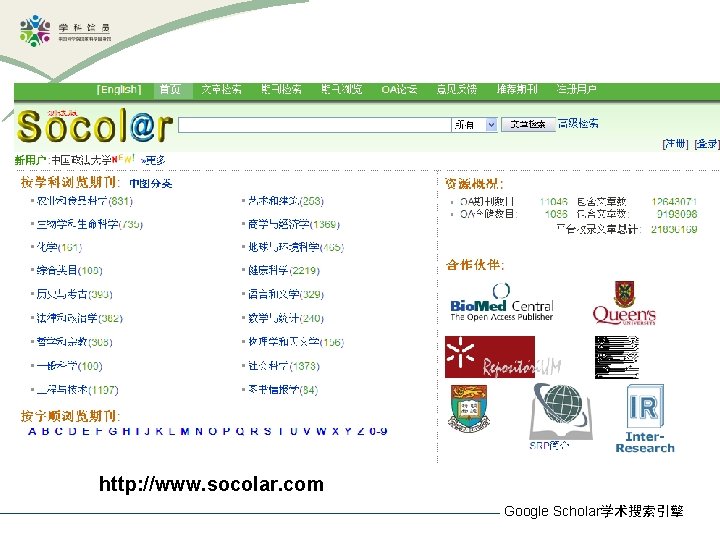Browse journals starting with letter Z

[x=361, y=432]
